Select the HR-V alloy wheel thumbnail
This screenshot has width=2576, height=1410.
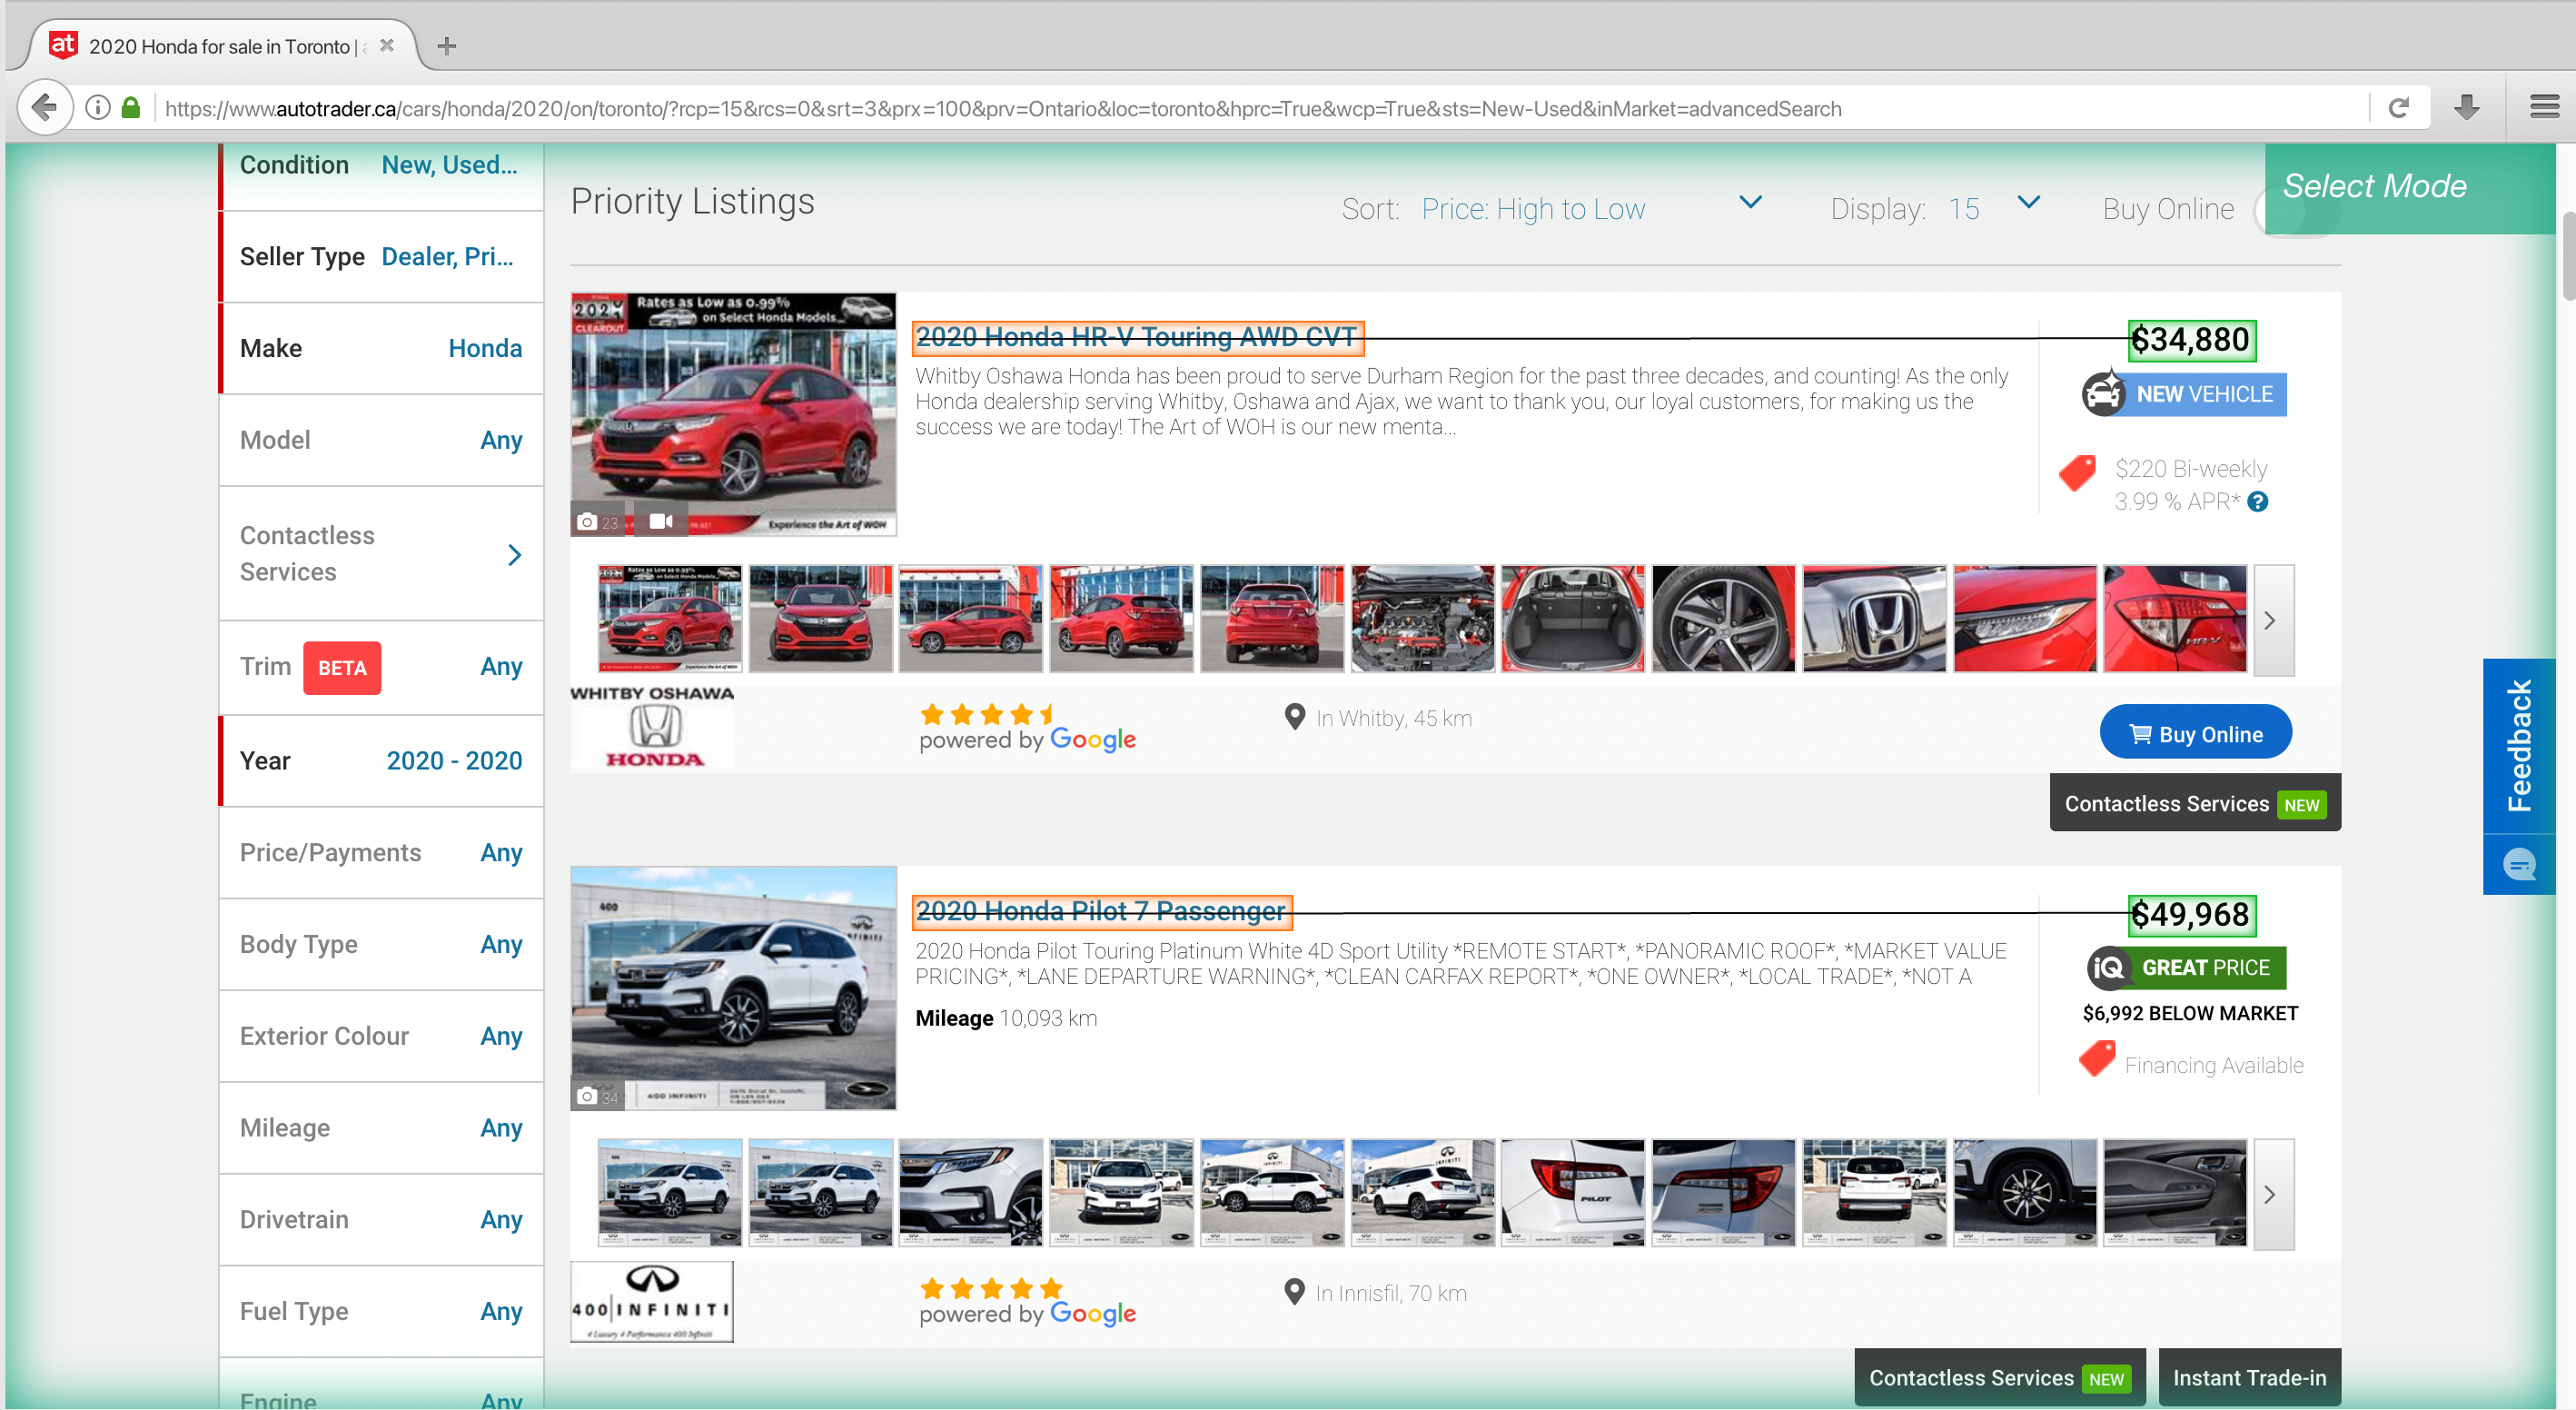tap(1723, 618)
